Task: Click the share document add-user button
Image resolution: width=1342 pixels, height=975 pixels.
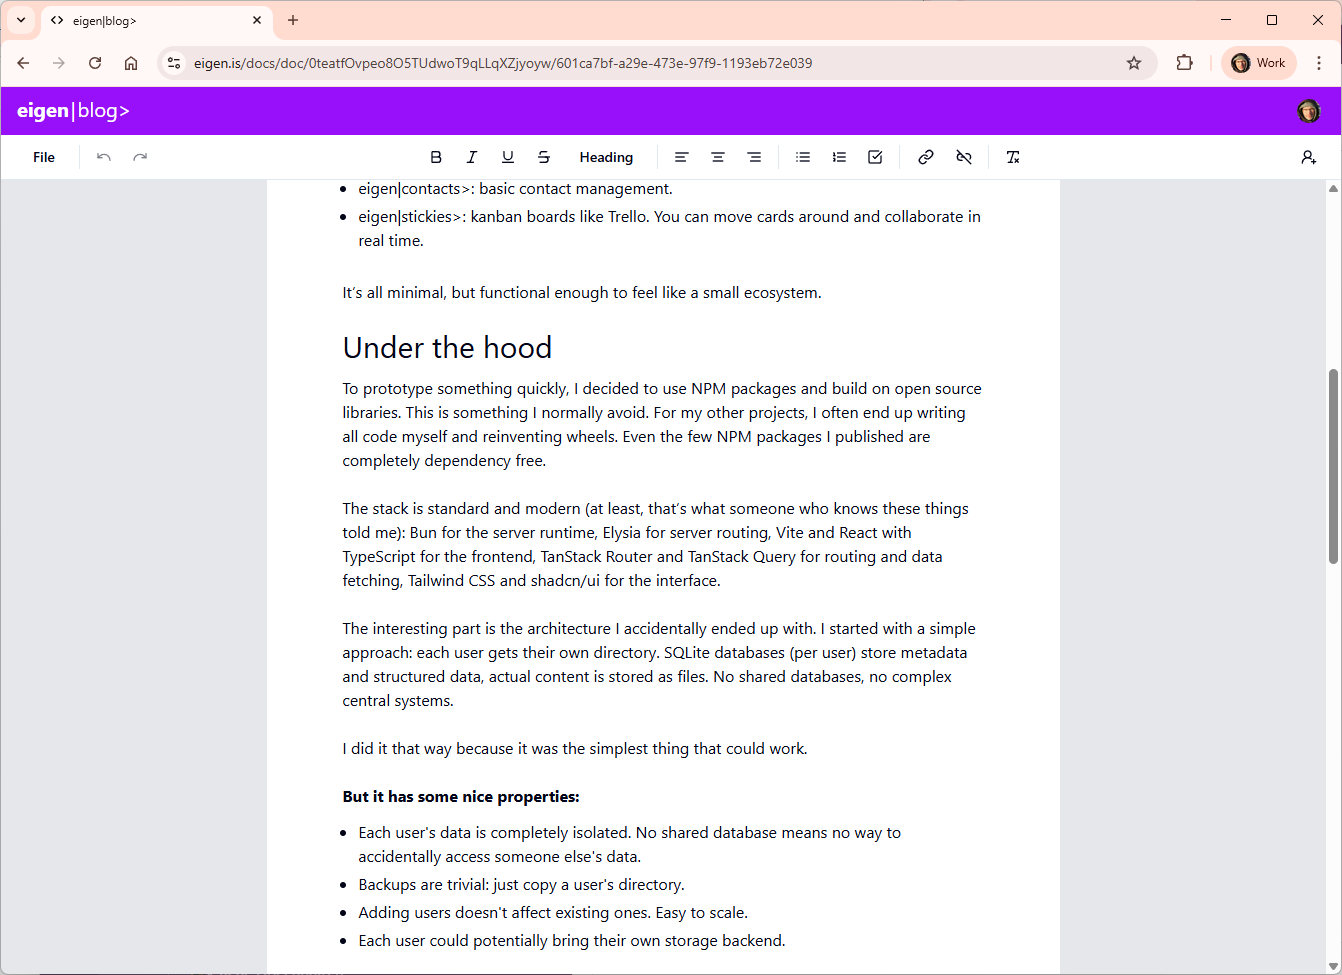Action: click(1308, 157)
